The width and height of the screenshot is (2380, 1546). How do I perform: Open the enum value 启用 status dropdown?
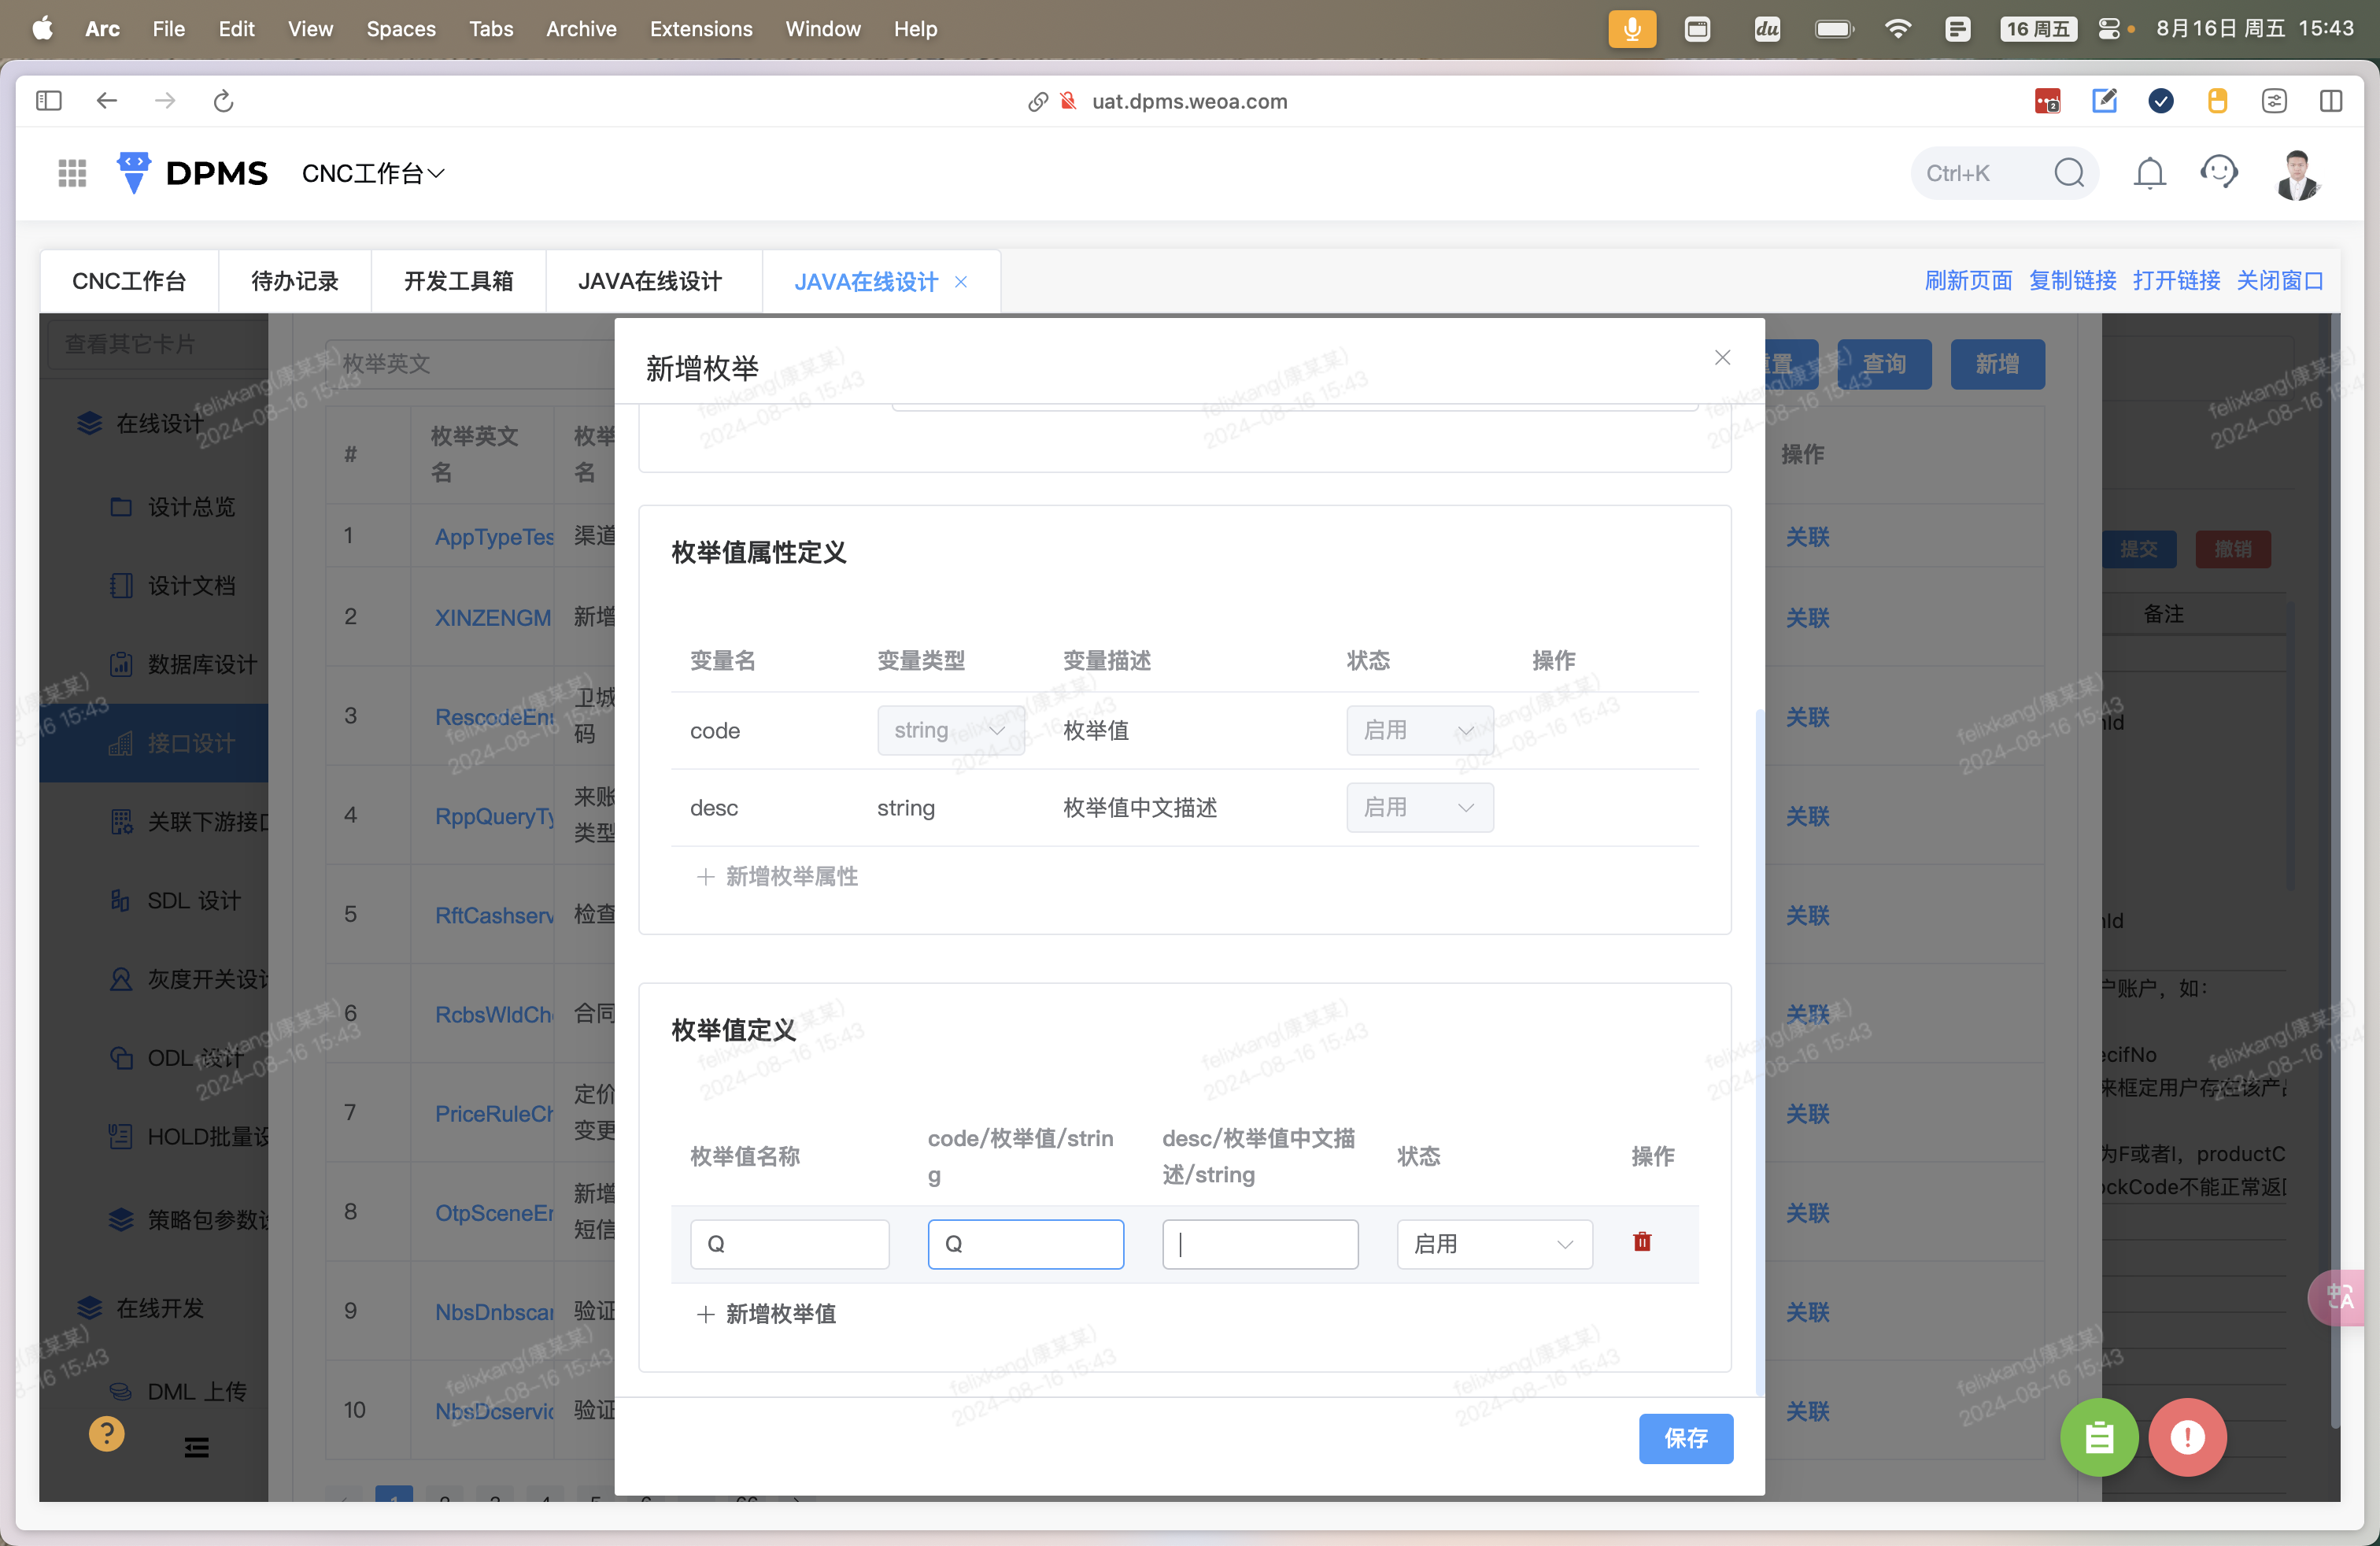coord(1493,1244)
